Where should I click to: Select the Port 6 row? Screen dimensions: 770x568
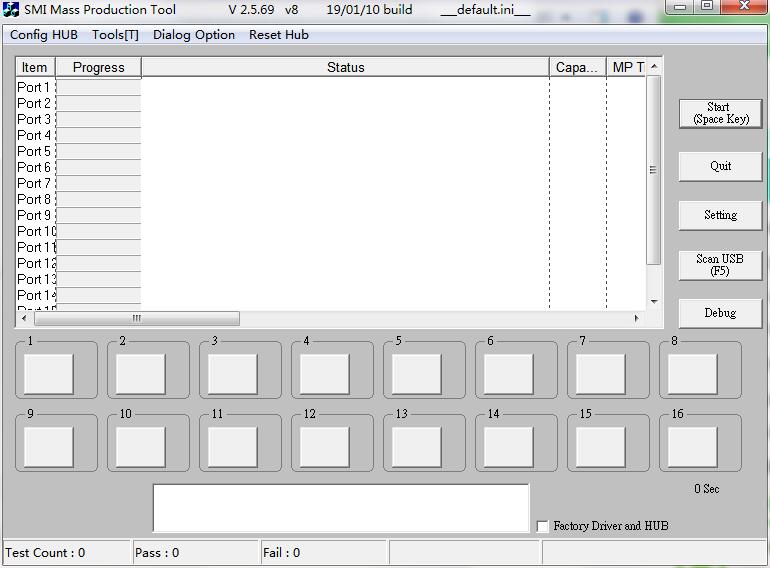pos(331,167)
